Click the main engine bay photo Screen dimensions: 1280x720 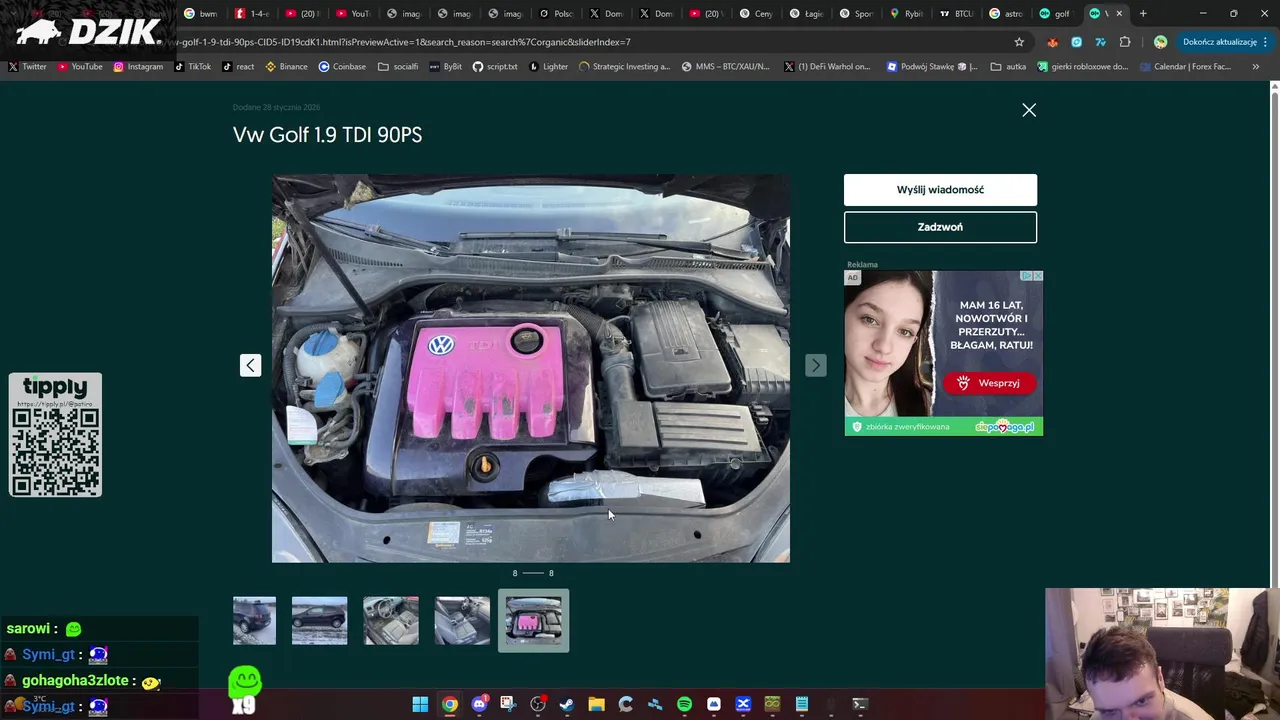coord(531,368)
